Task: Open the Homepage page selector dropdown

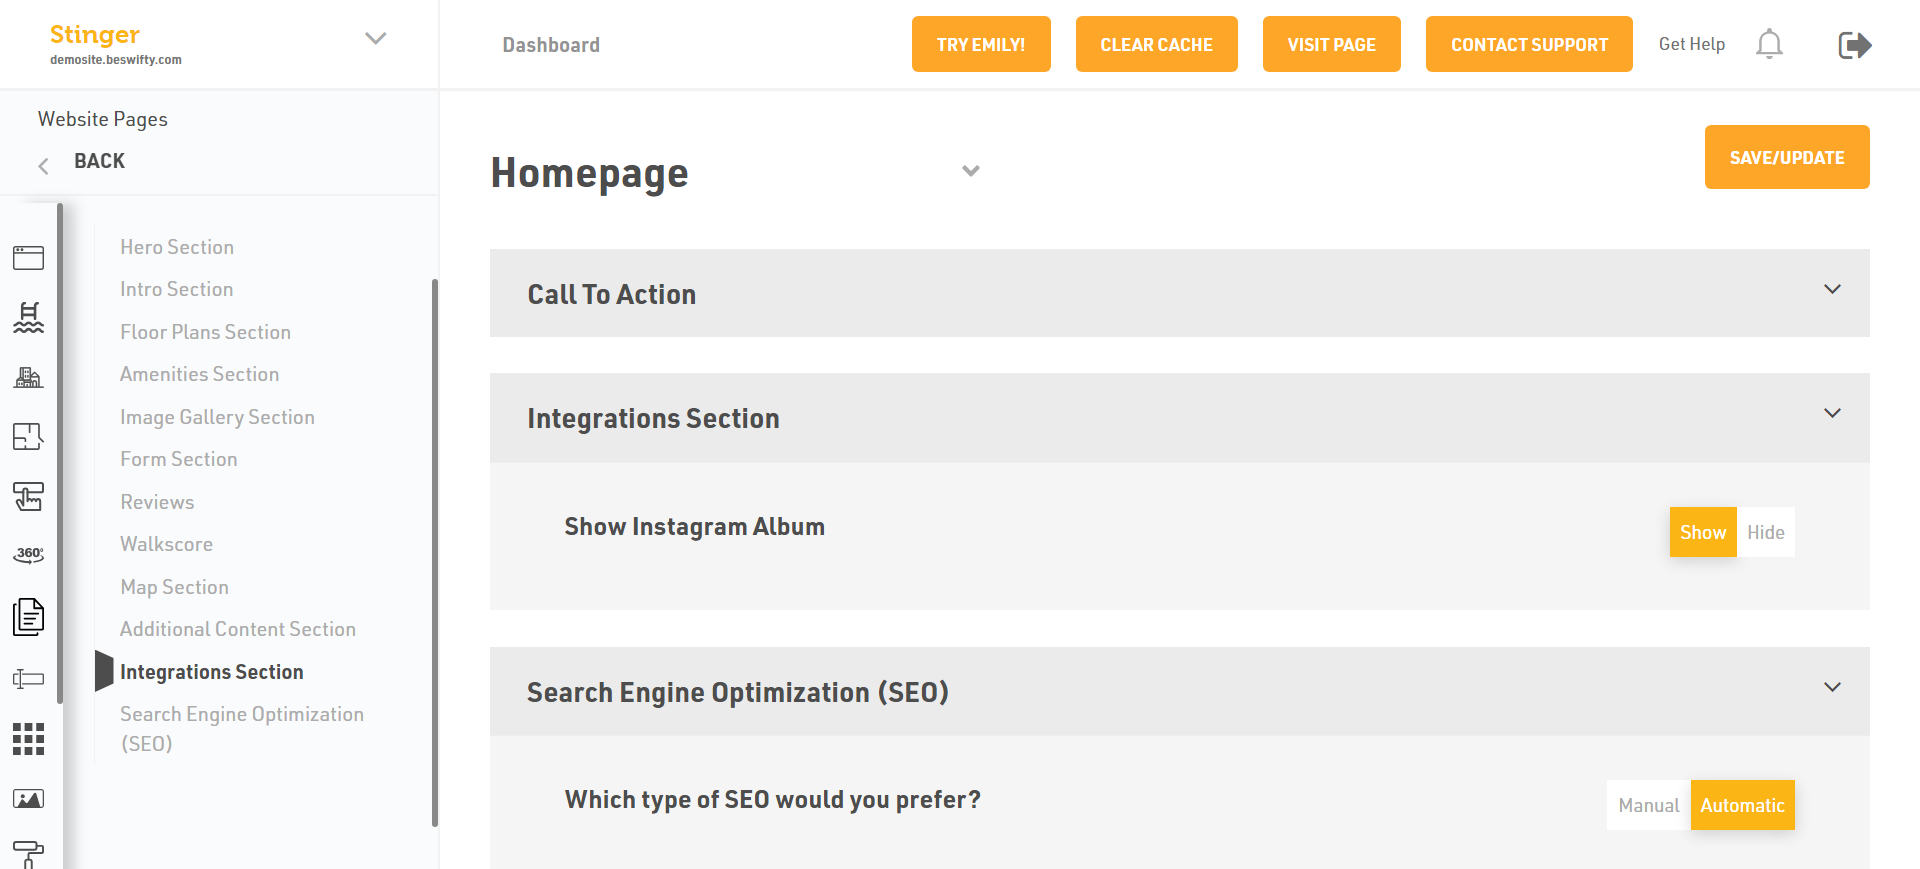Action: (x=970, y=171)
